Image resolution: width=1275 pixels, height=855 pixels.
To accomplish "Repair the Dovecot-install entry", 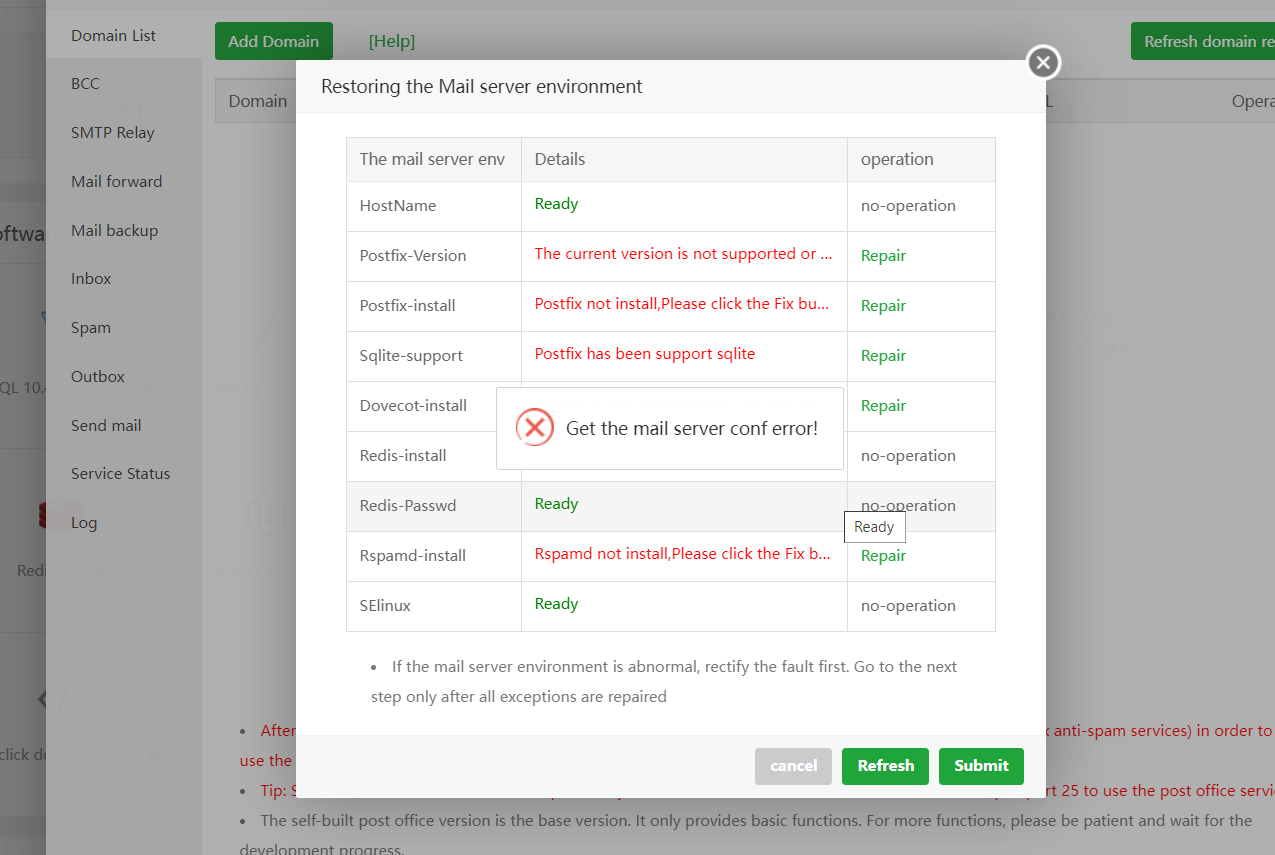I will (883, 406).
